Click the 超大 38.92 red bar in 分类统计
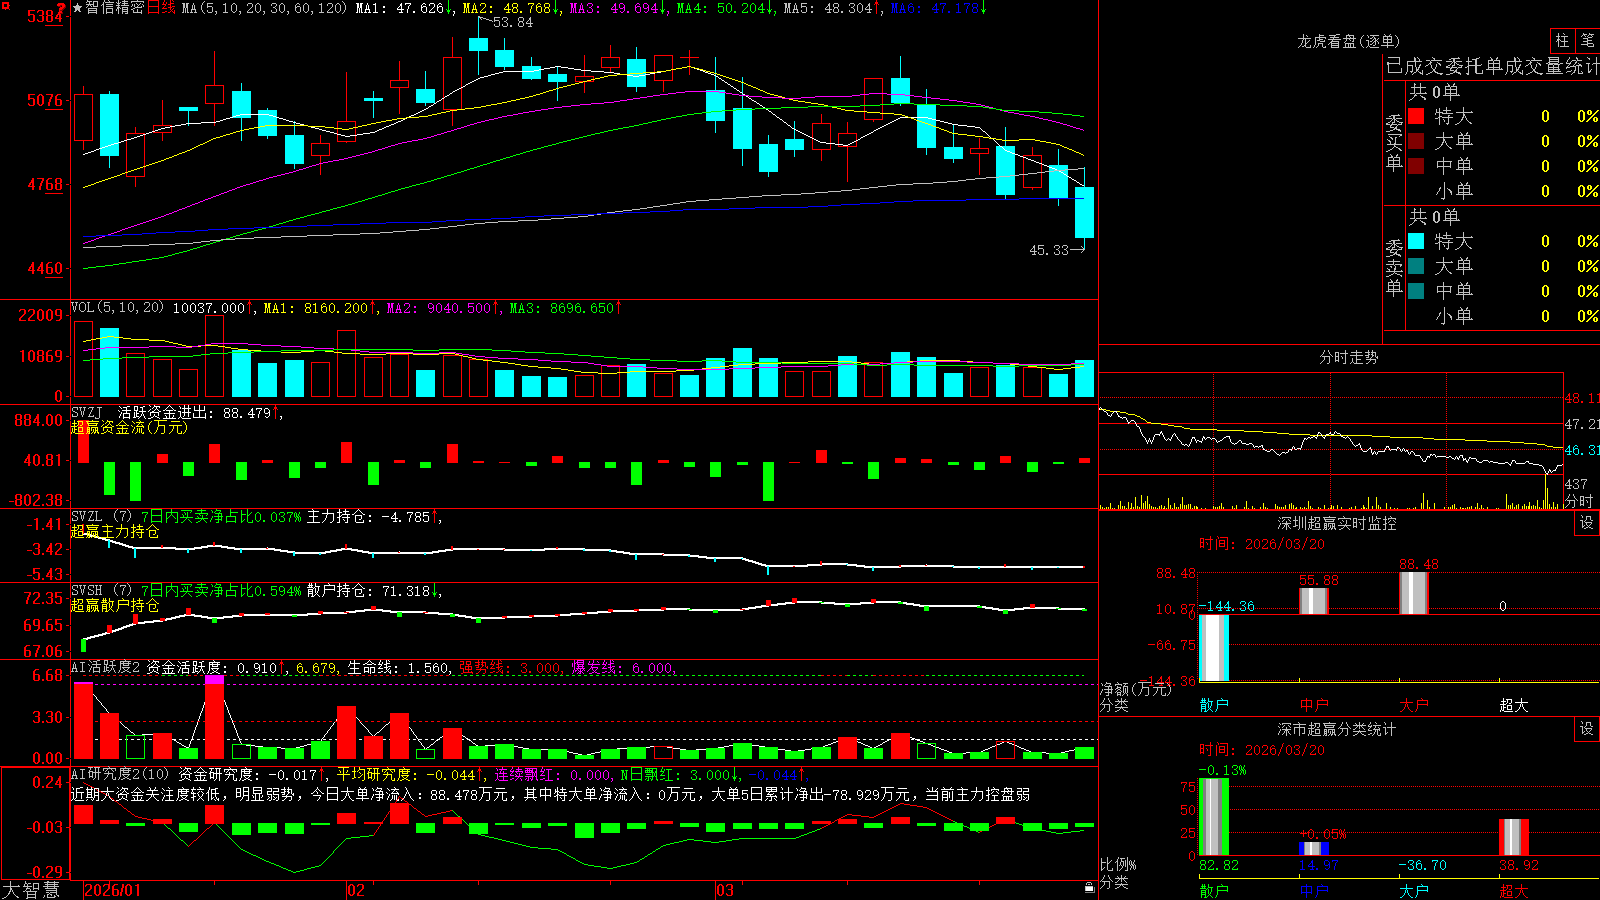1600x900 pixels. 1514,838
